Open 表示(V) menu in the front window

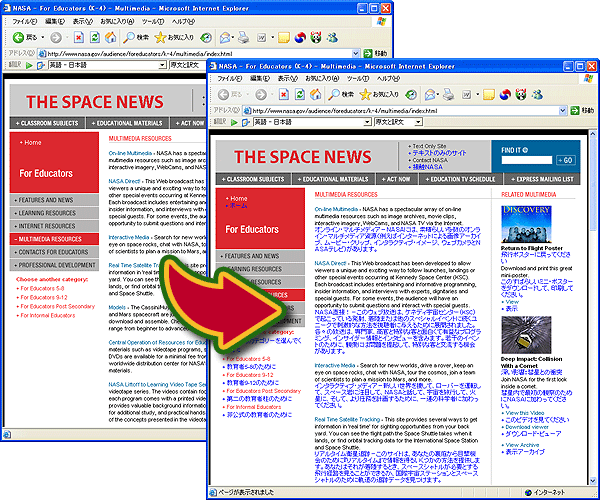[x=287, y=78]
